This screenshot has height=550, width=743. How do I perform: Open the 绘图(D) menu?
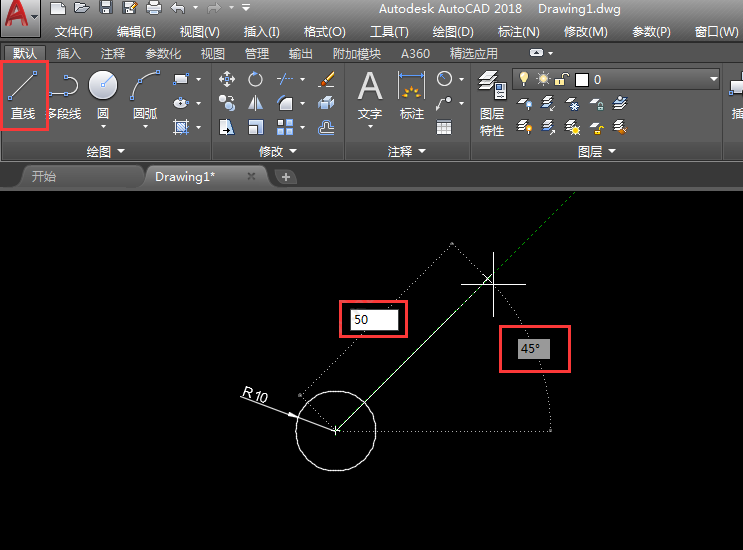tap(453, 32)
